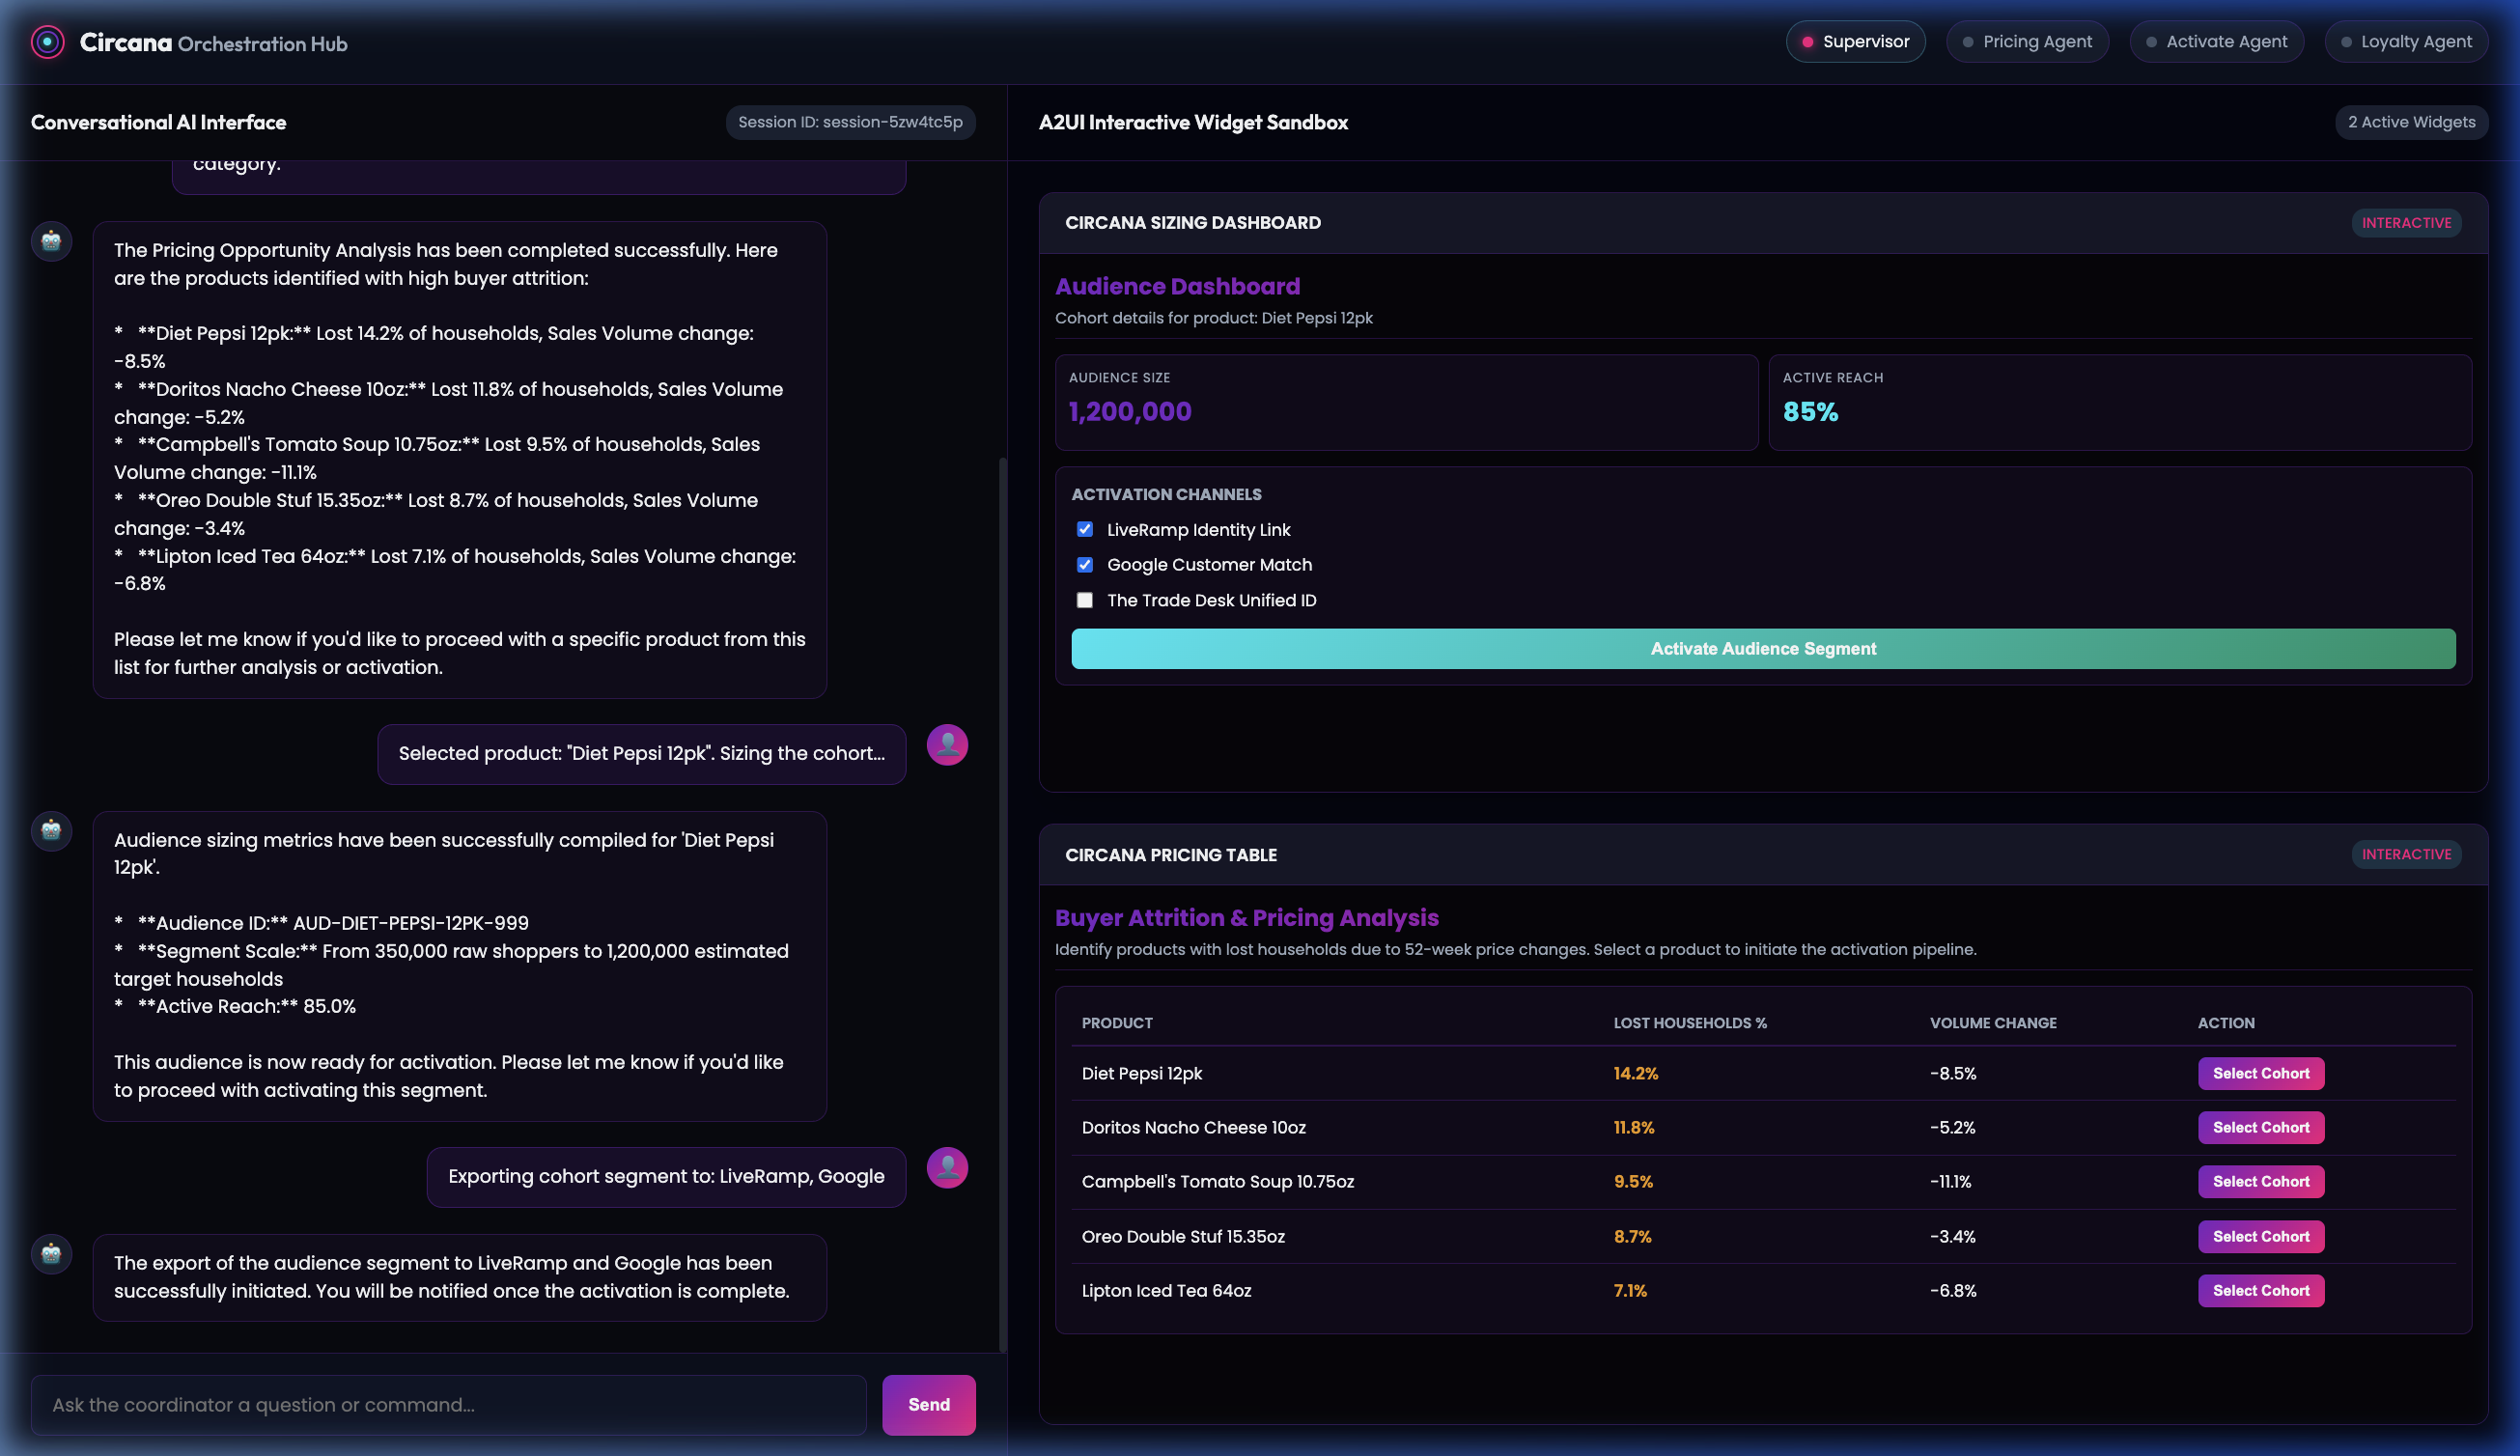Click the CIRCANA PRICING TABLE title
The width and height of the screenshot is (2520, 1456).
[x=1170, y=855]
